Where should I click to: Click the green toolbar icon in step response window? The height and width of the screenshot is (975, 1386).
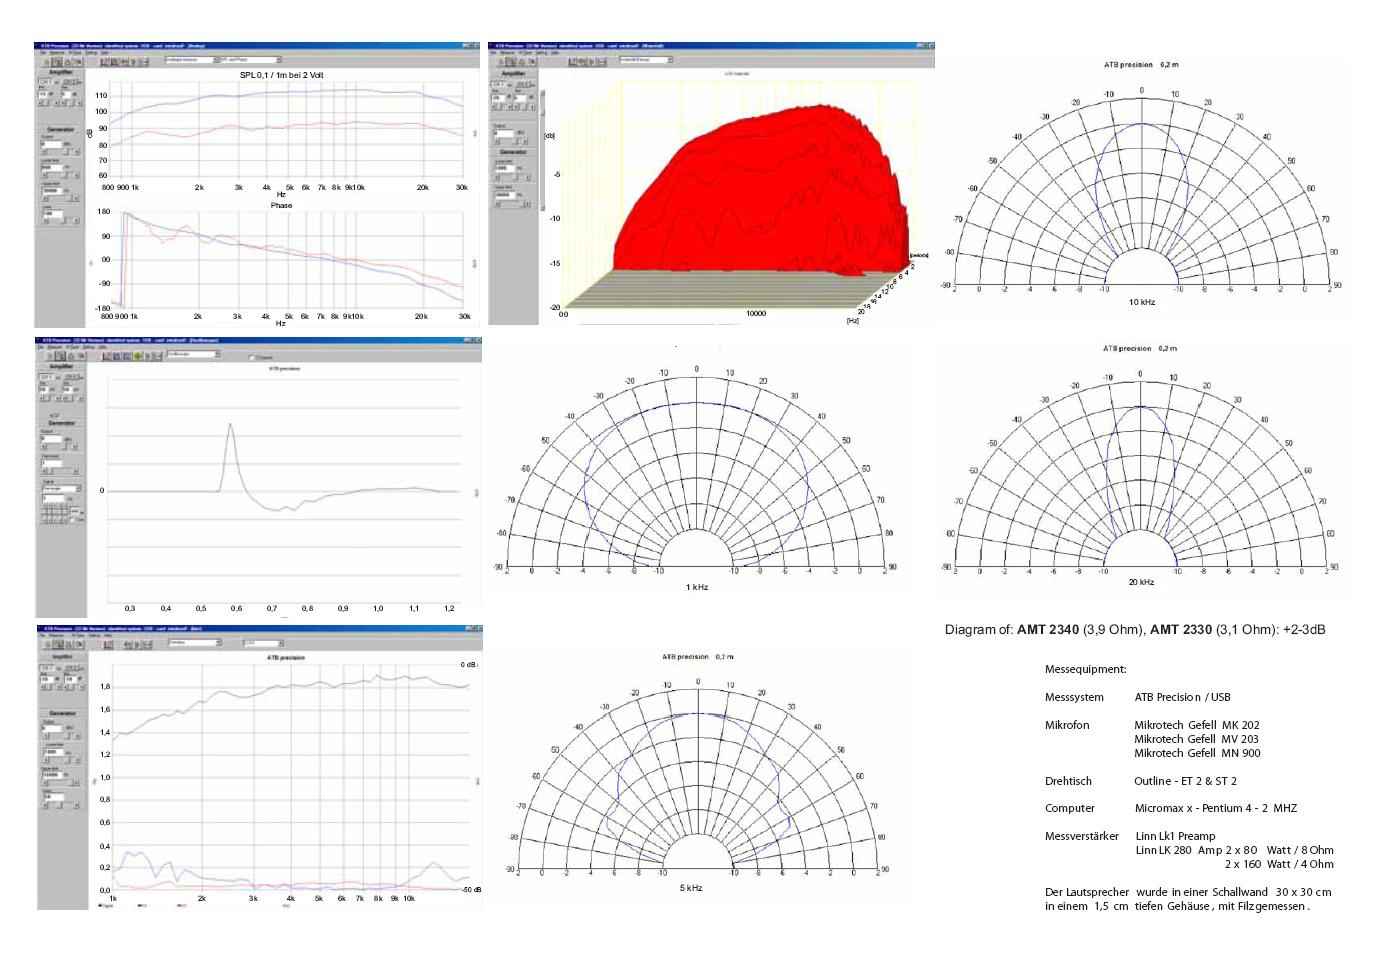(x=137, y=355)
